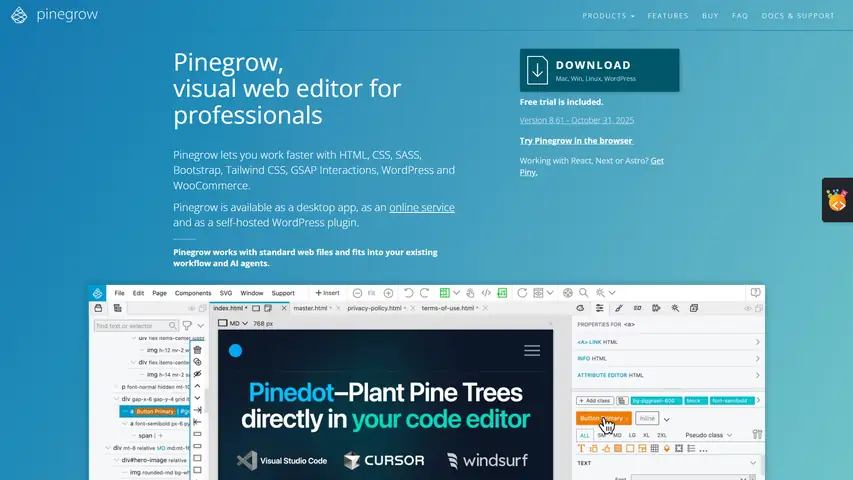The width and height of the screenshot is (853, 480).
Task: Open the Get Piny link
Action: 657,161
